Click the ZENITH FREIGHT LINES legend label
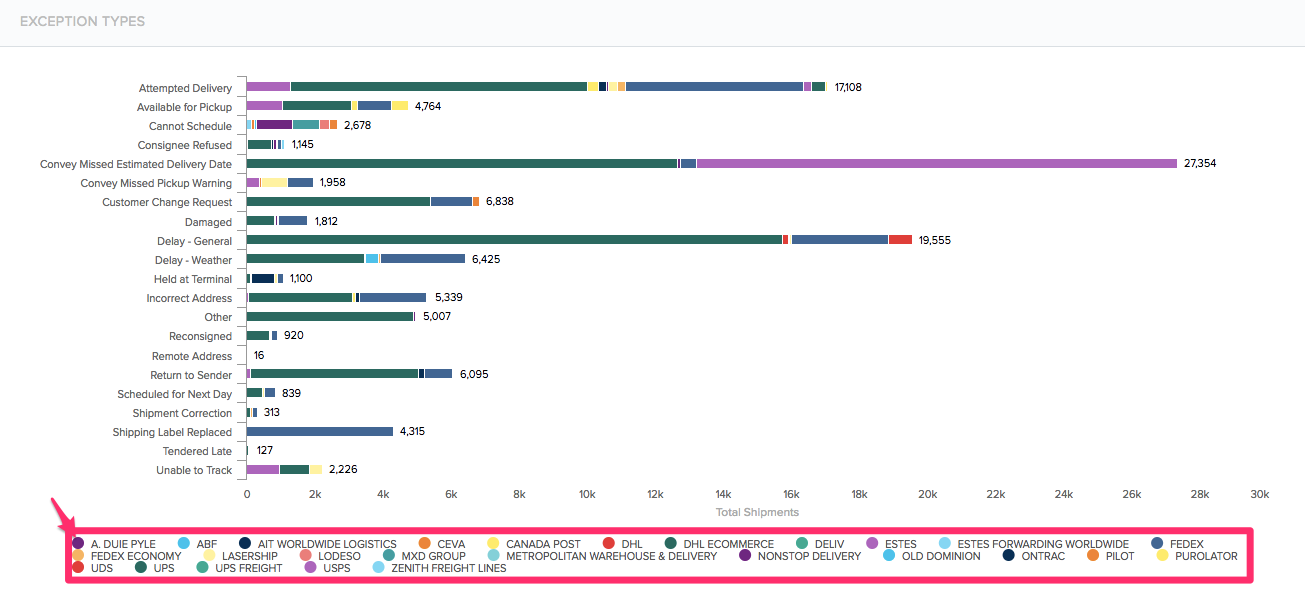Image resolution: width=1305 pixels, height=590 pixels. pyautogui.click(x=448, y=568)
